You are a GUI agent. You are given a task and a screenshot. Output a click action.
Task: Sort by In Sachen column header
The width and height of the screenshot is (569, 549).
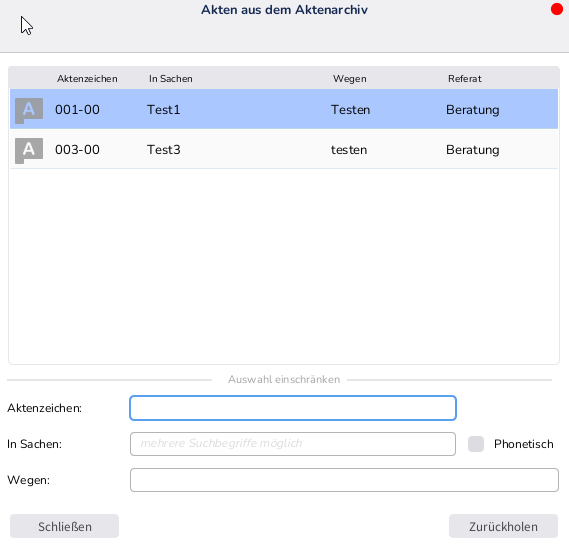171,79
